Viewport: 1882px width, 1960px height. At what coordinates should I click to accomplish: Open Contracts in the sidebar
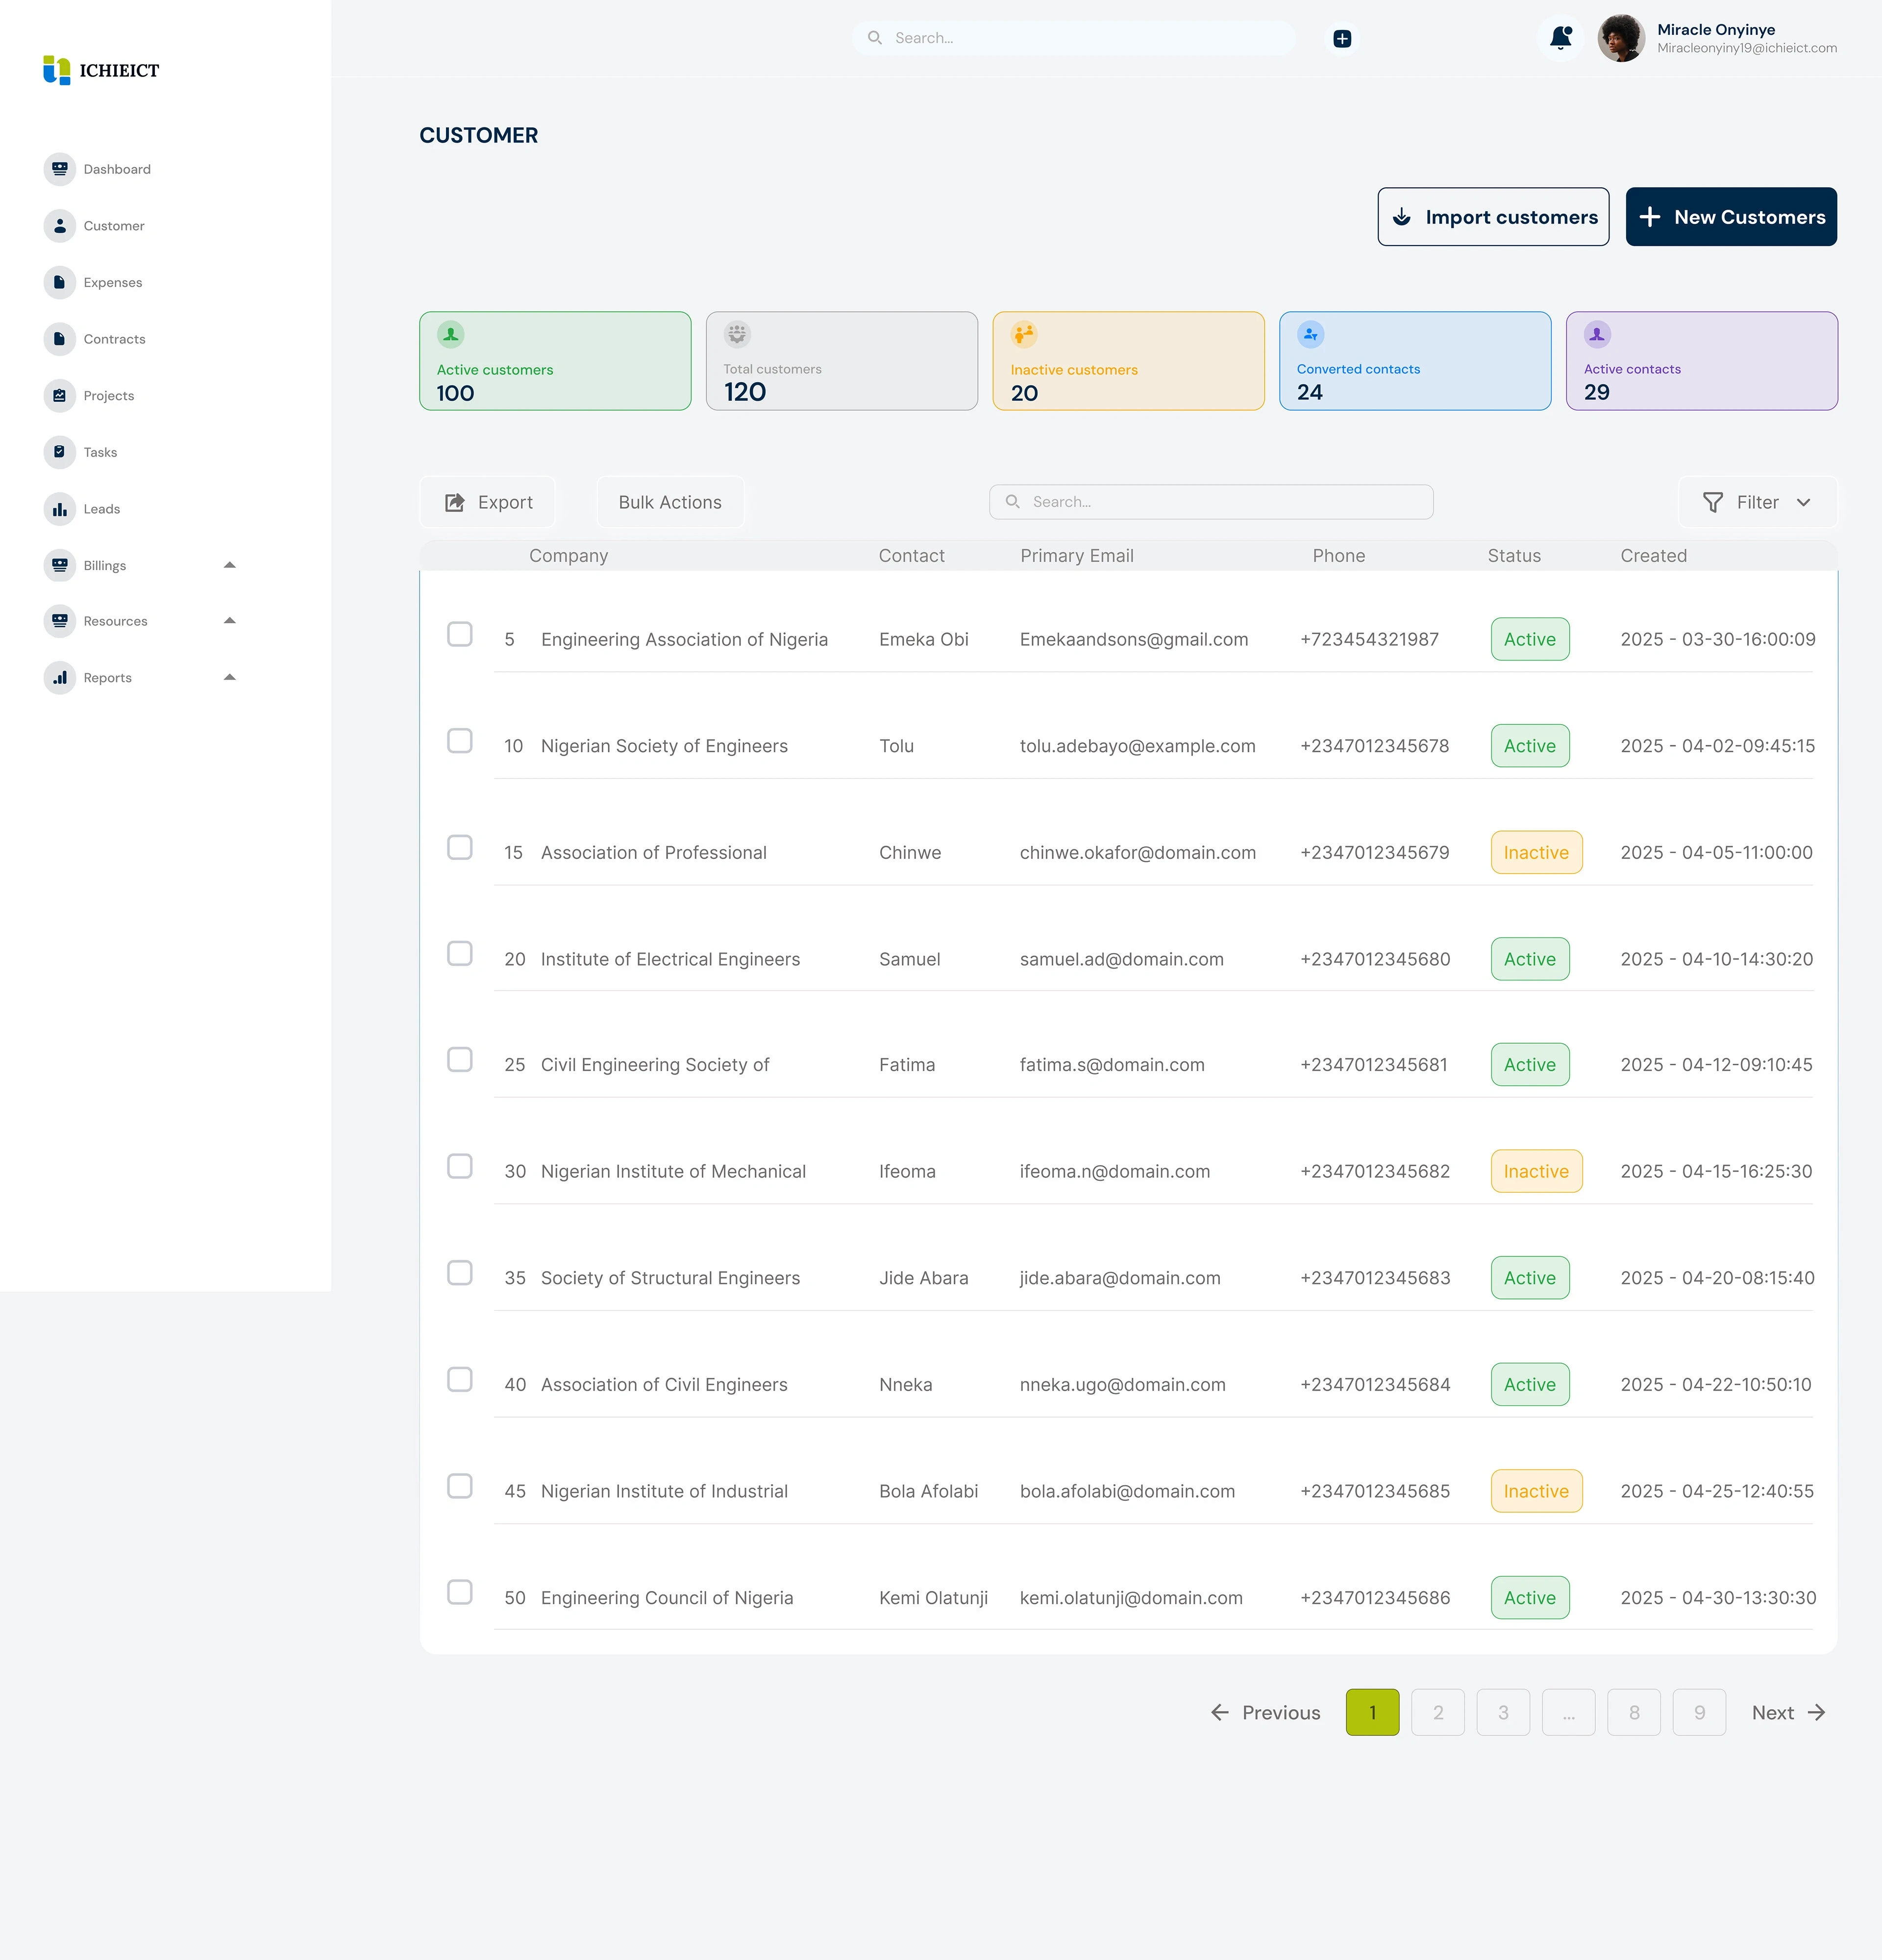(114, 339)
